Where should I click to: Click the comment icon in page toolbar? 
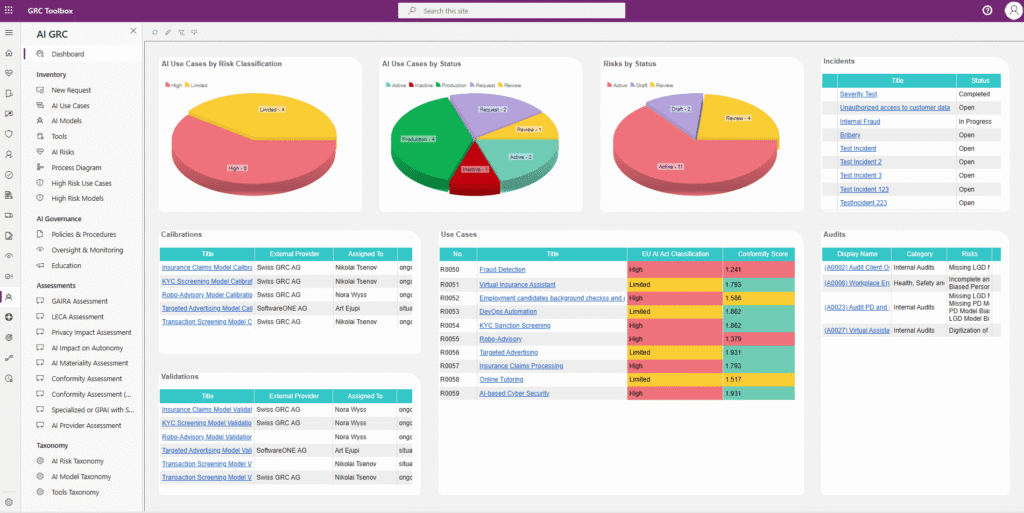[194, 32]
